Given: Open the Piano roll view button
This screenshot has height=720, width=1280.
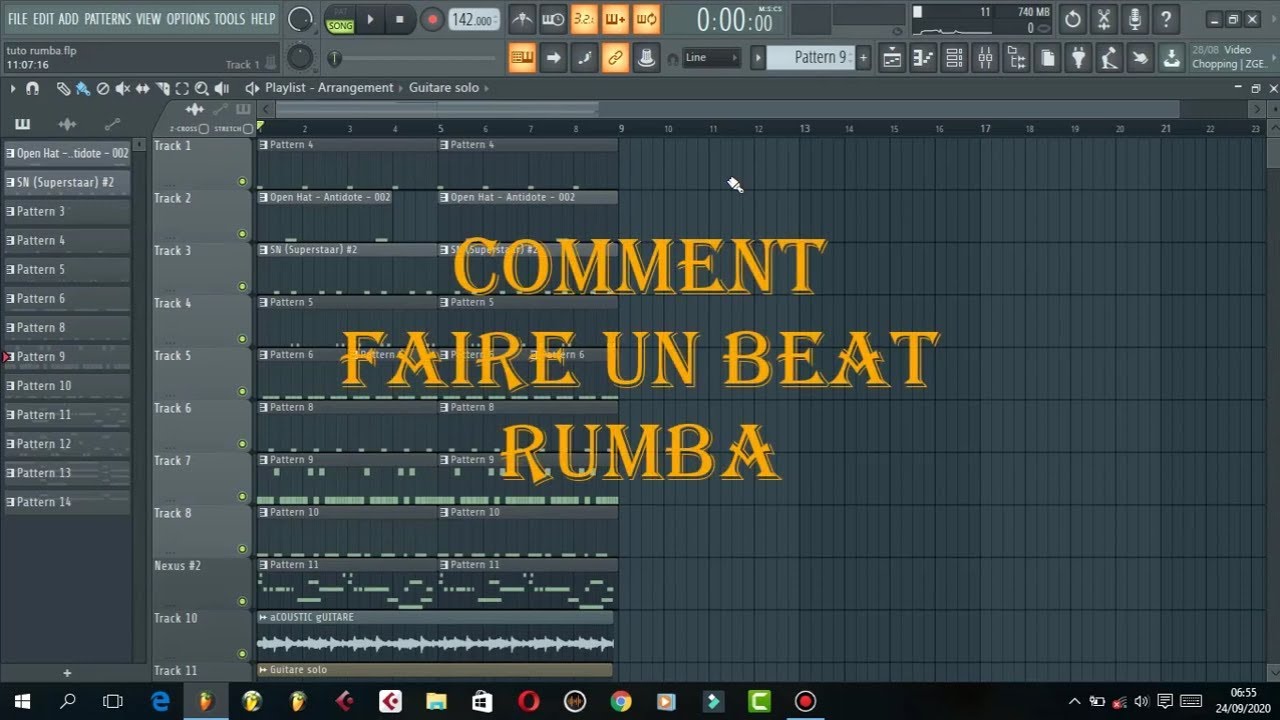Looking at the screenshot, I should tap(923, 58).
